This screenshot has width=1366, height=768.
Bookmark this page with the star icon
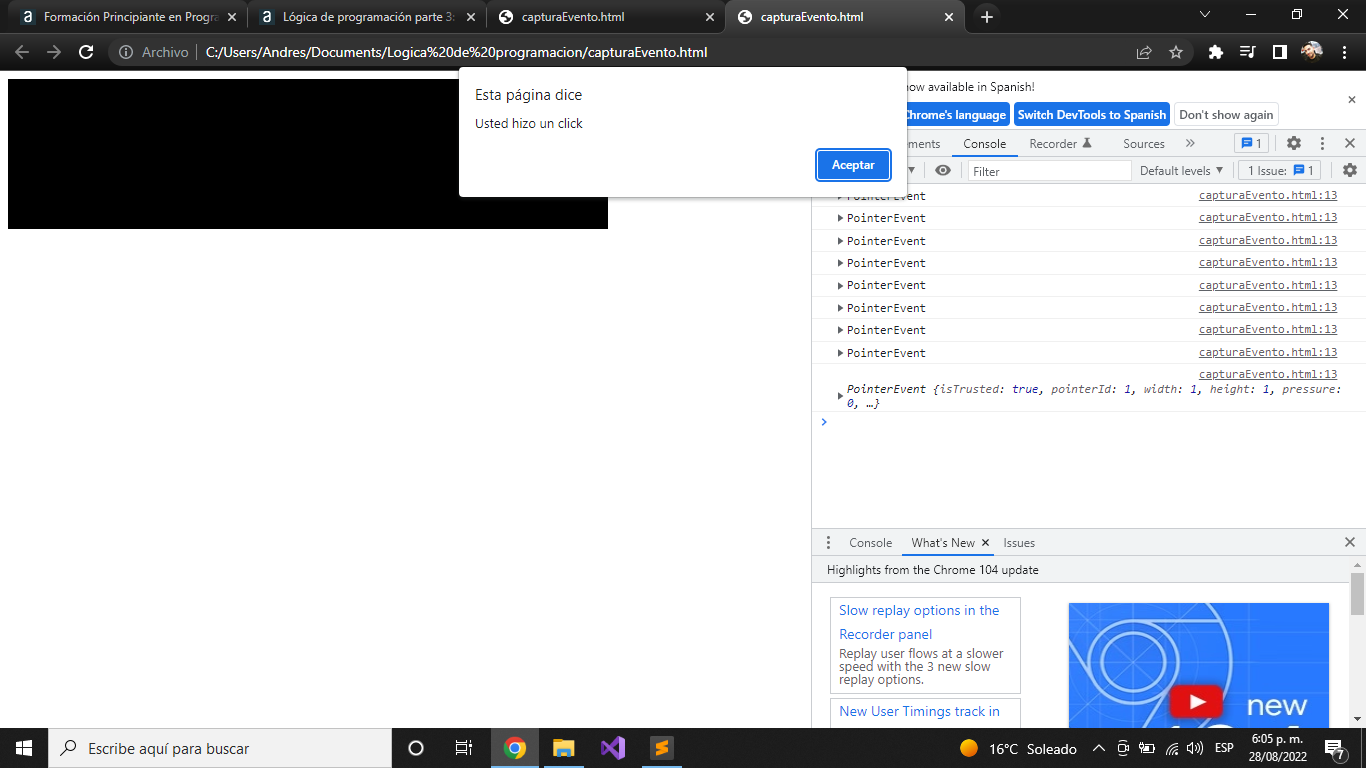tap(1176, 52)
